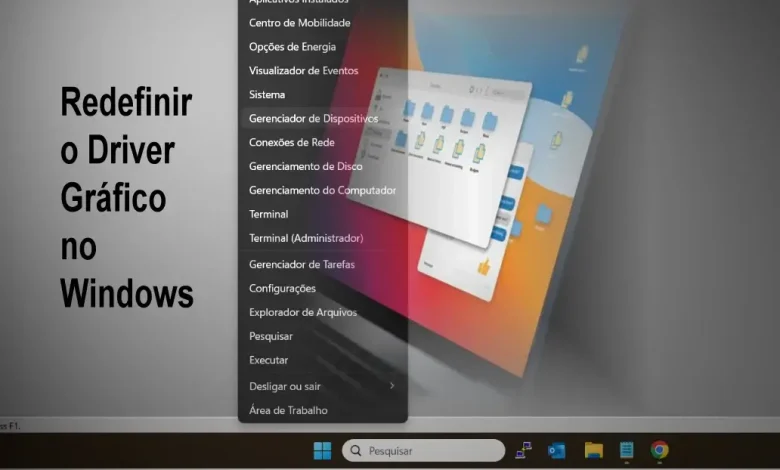The width and height of the screenshot is (780, 470).
Task: Choose Pesquisar in the context menu
Action: 323,336
